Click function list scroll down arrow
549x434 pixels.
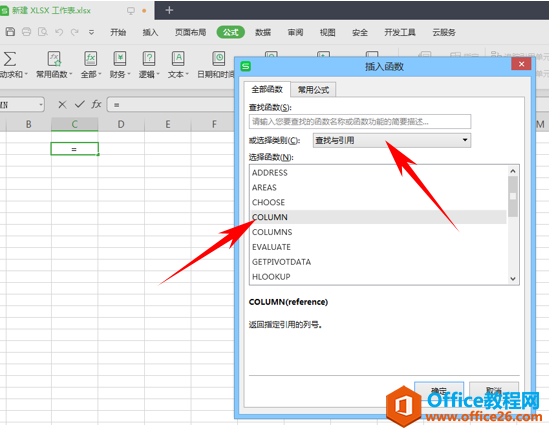pos(513,279)
